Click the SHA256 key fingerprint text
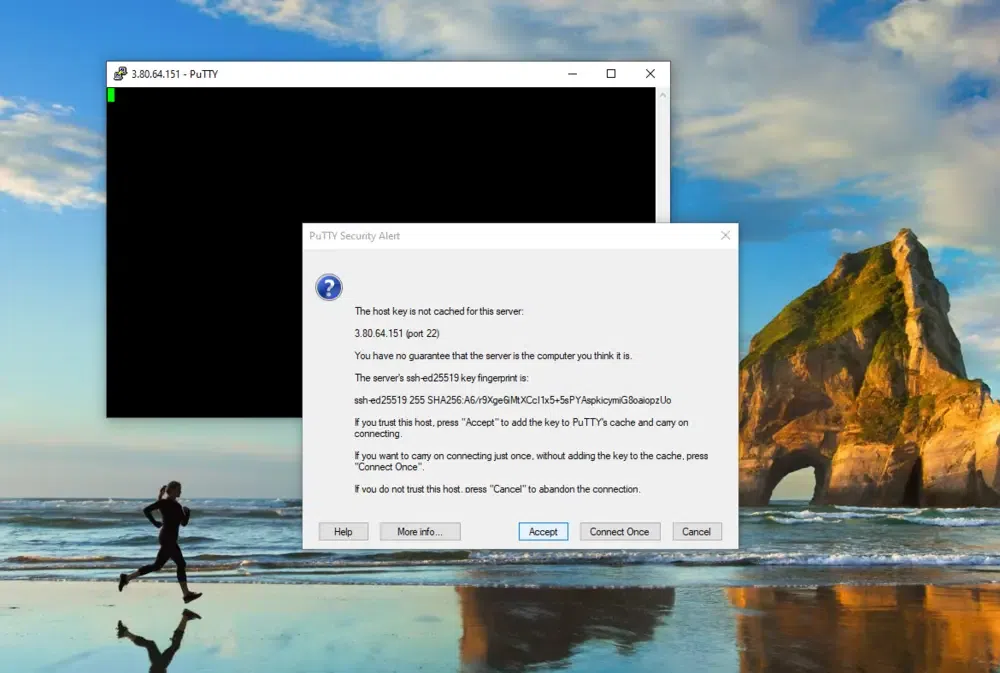 point(513,400)
